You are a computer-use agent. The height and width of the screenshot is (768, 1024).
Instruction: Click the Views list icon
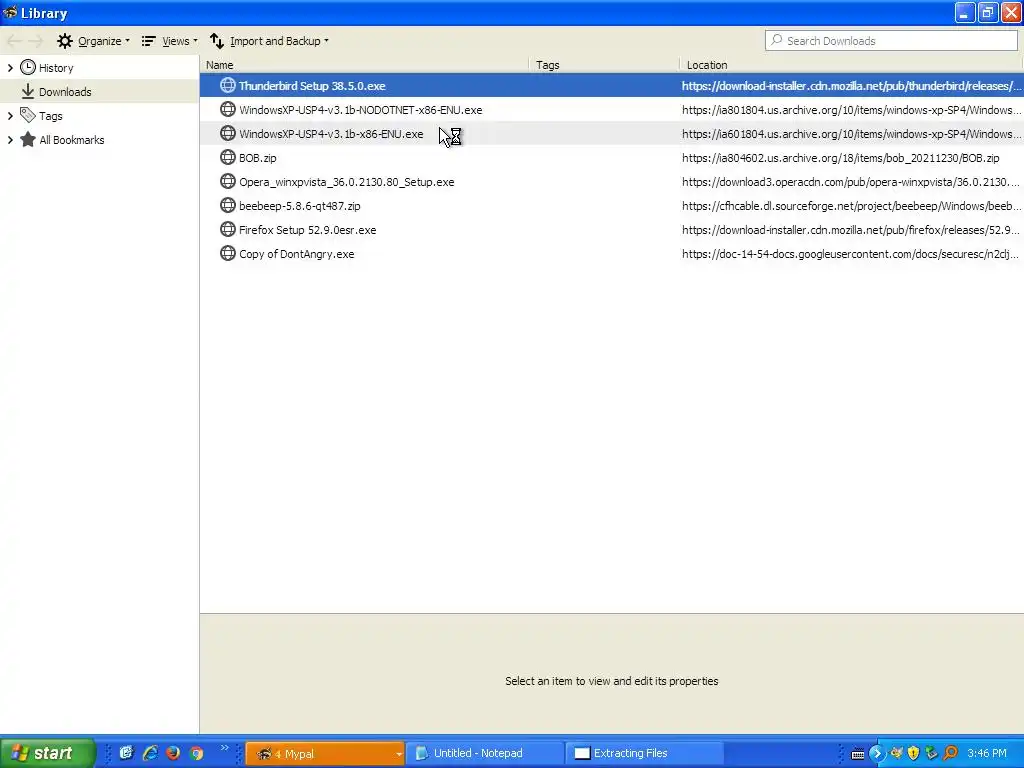click(x=149, y=41)
